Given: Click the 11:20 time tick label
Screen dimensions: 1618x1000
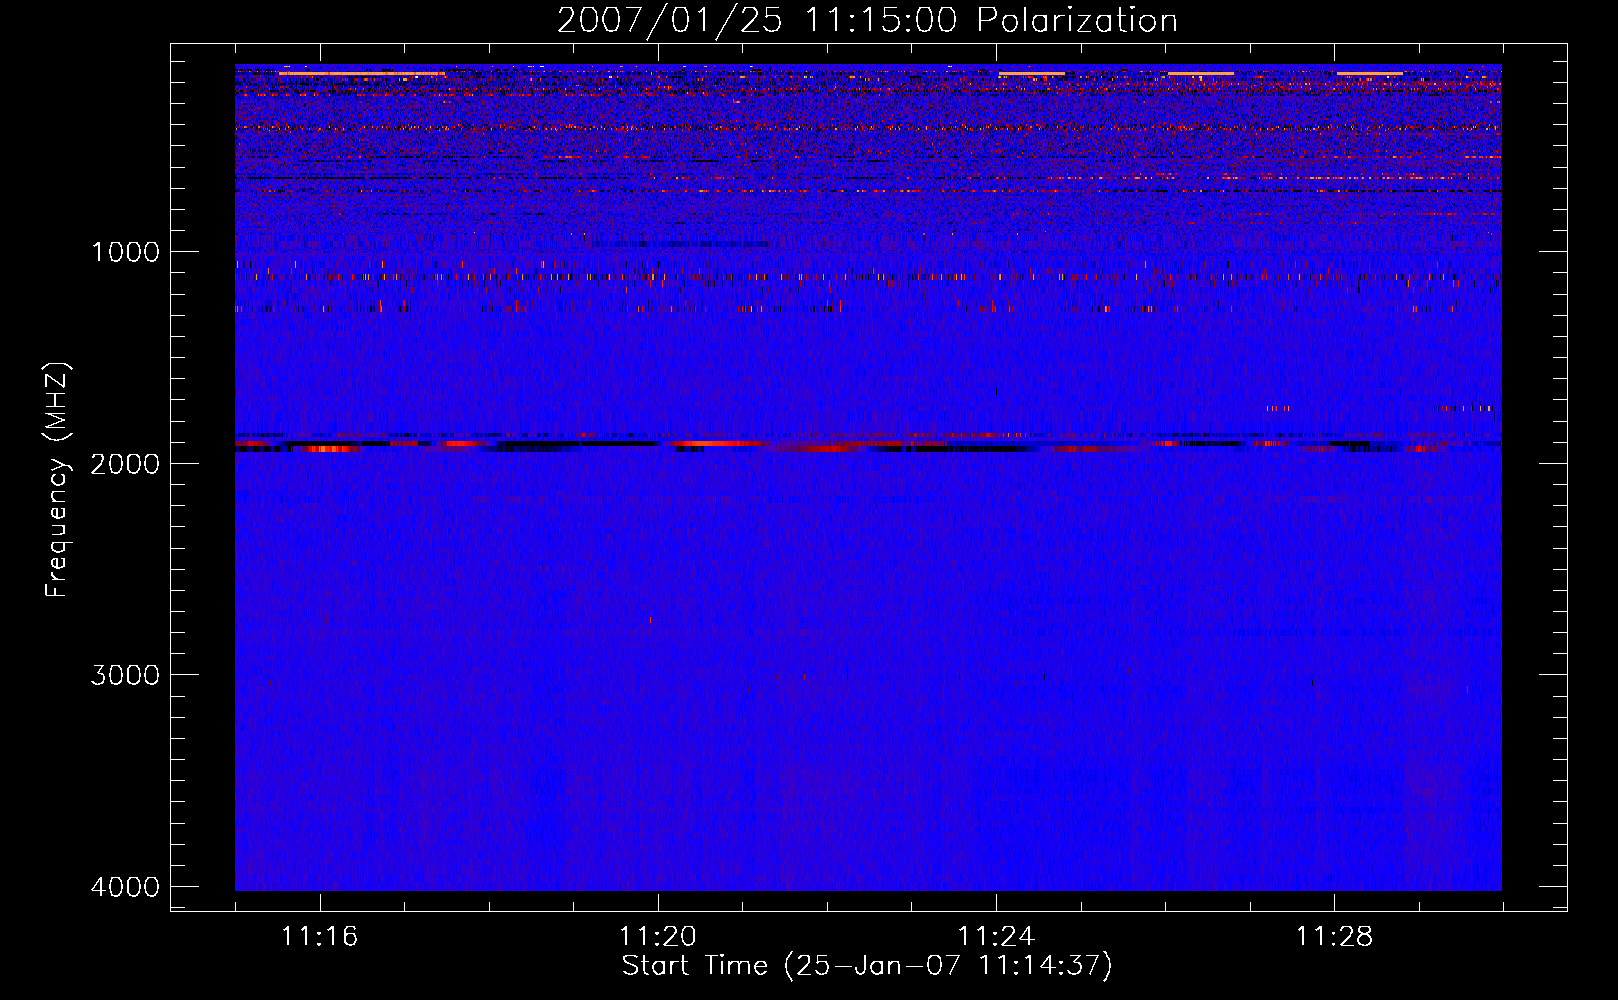Looking at the screenshot, I should (658, 937).
